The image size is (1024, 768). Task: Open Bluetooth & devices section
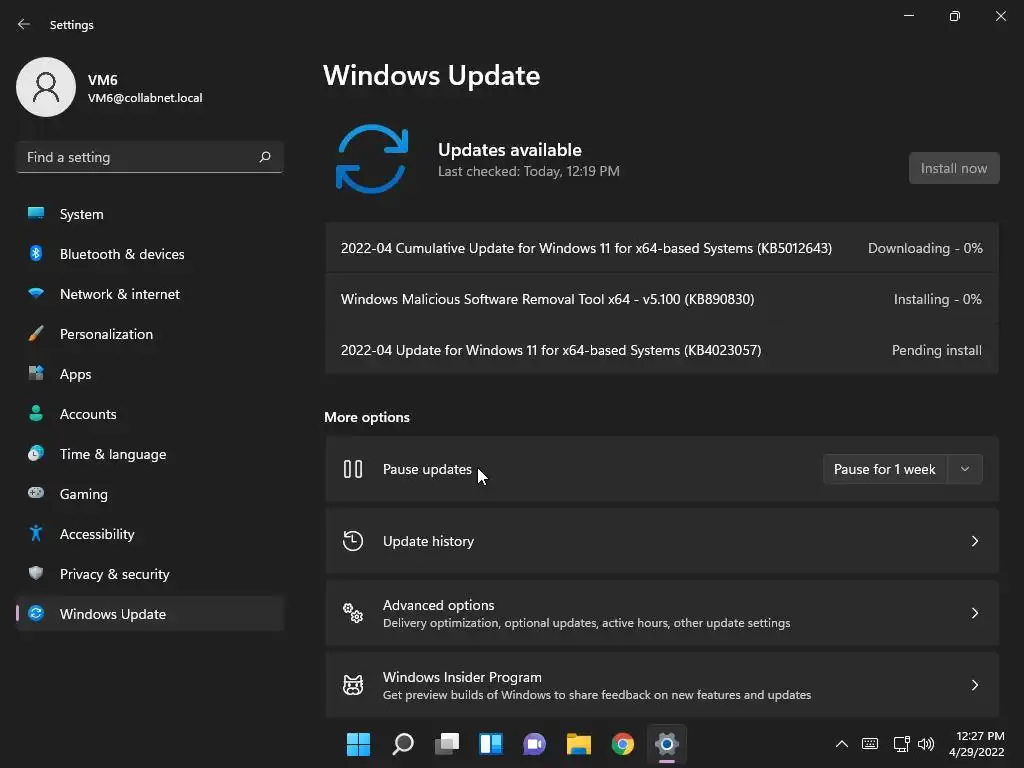pyautogui.click(x=150, y=254)
